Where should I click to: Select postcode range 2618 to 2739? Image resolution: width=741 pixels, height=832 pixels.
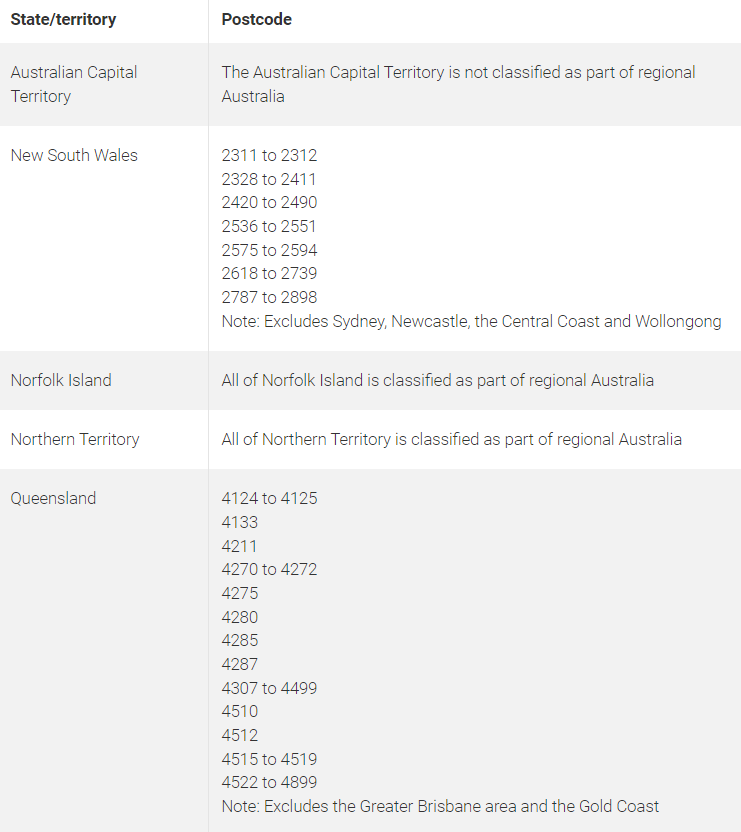[x=269, y=273]
